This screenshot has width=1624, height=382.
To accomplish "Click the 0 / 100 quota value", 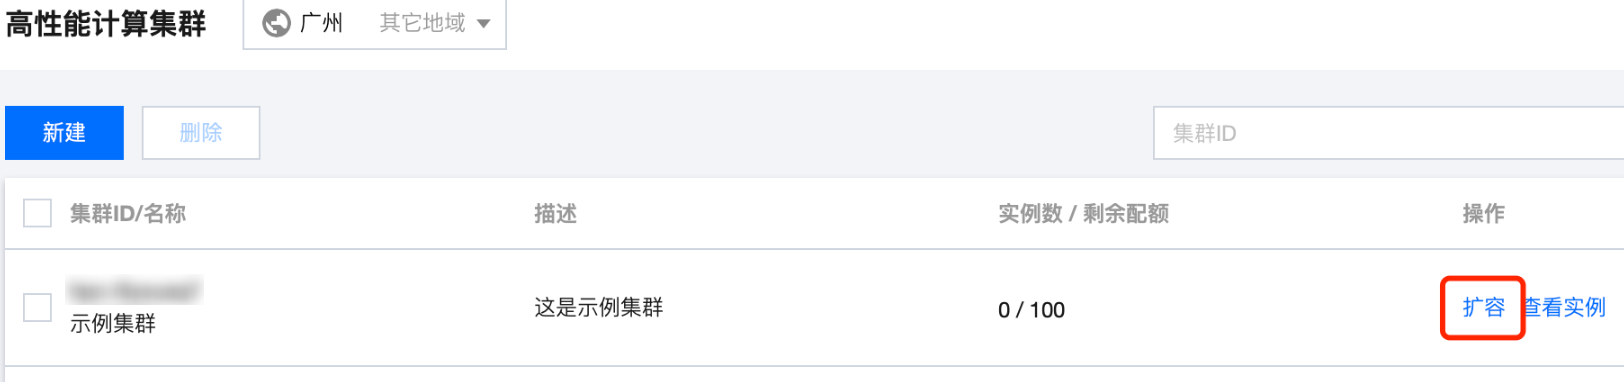I will 1031,310.
